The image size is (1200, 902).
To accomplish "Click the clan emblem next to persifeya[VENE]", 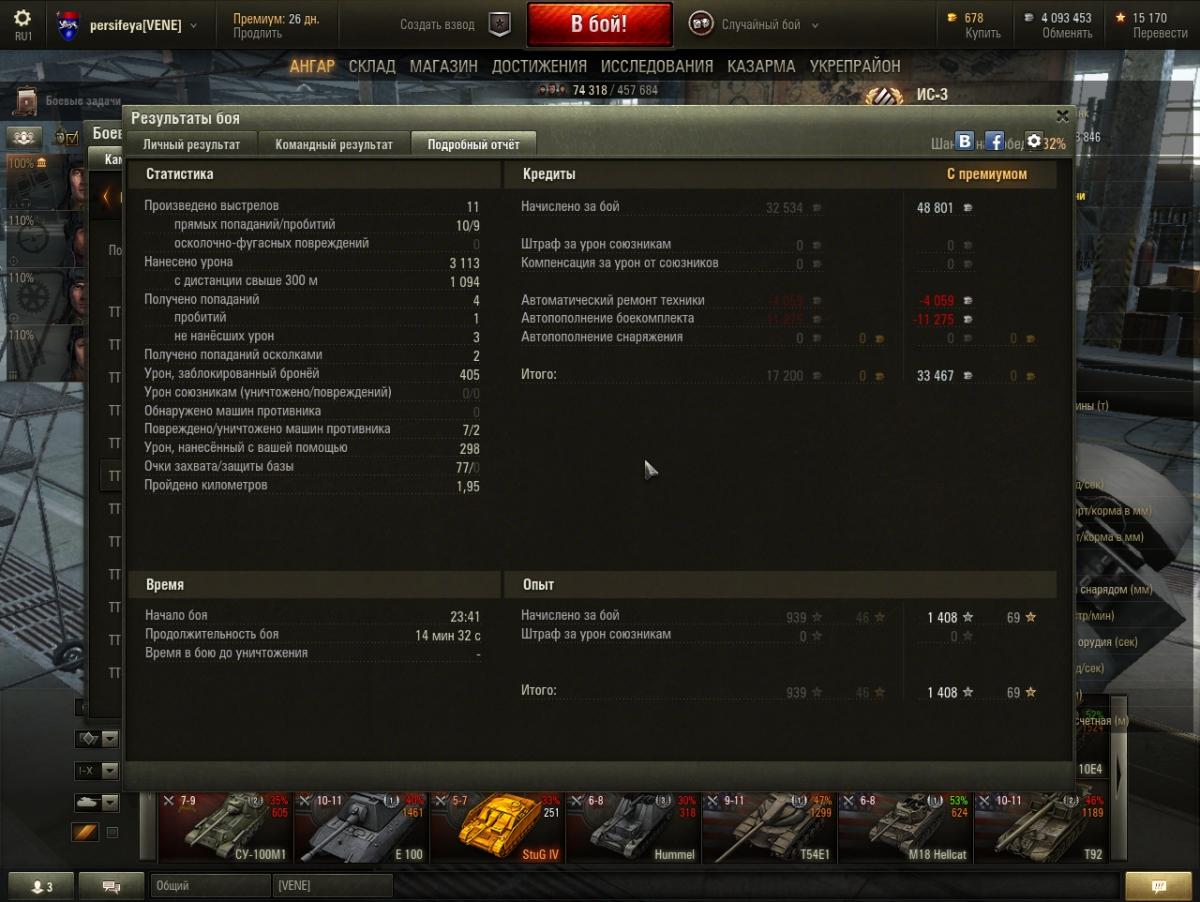I will pos(68,24).
